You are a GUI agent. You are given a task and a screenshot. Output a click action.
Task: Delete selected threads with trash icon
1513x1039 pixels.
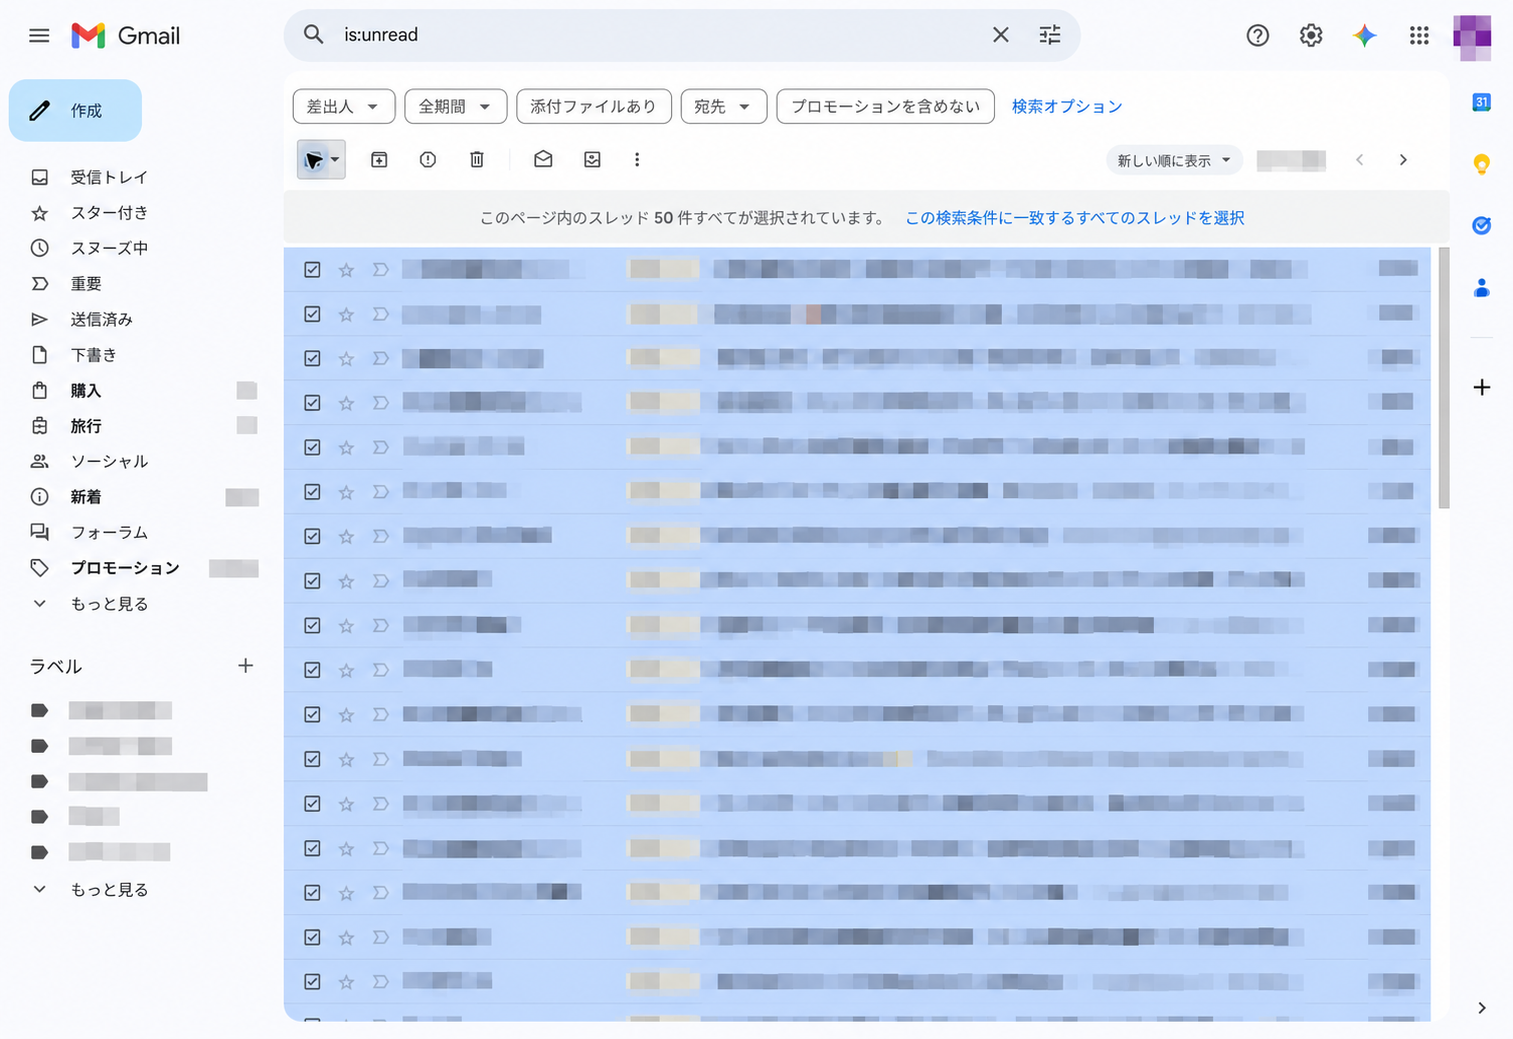(477, 160)
